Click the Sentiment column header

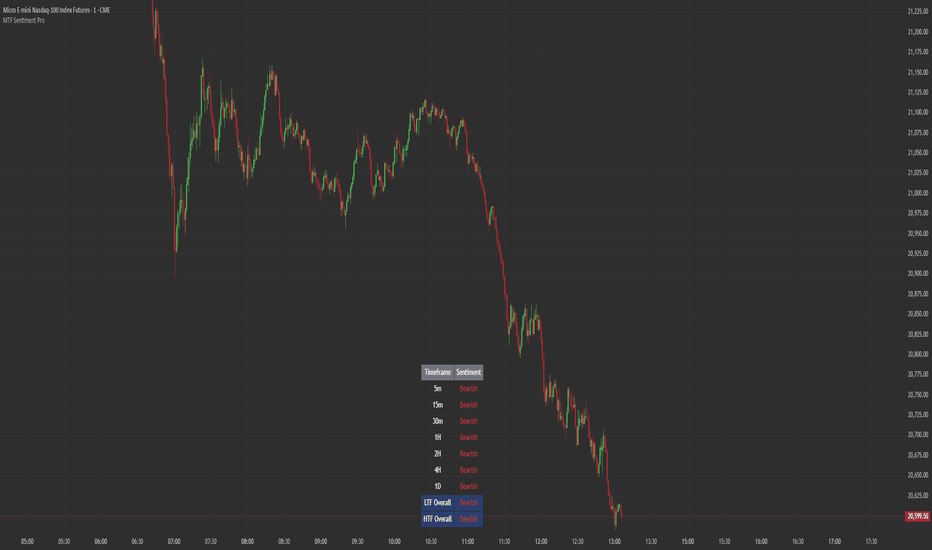(468, 372)
